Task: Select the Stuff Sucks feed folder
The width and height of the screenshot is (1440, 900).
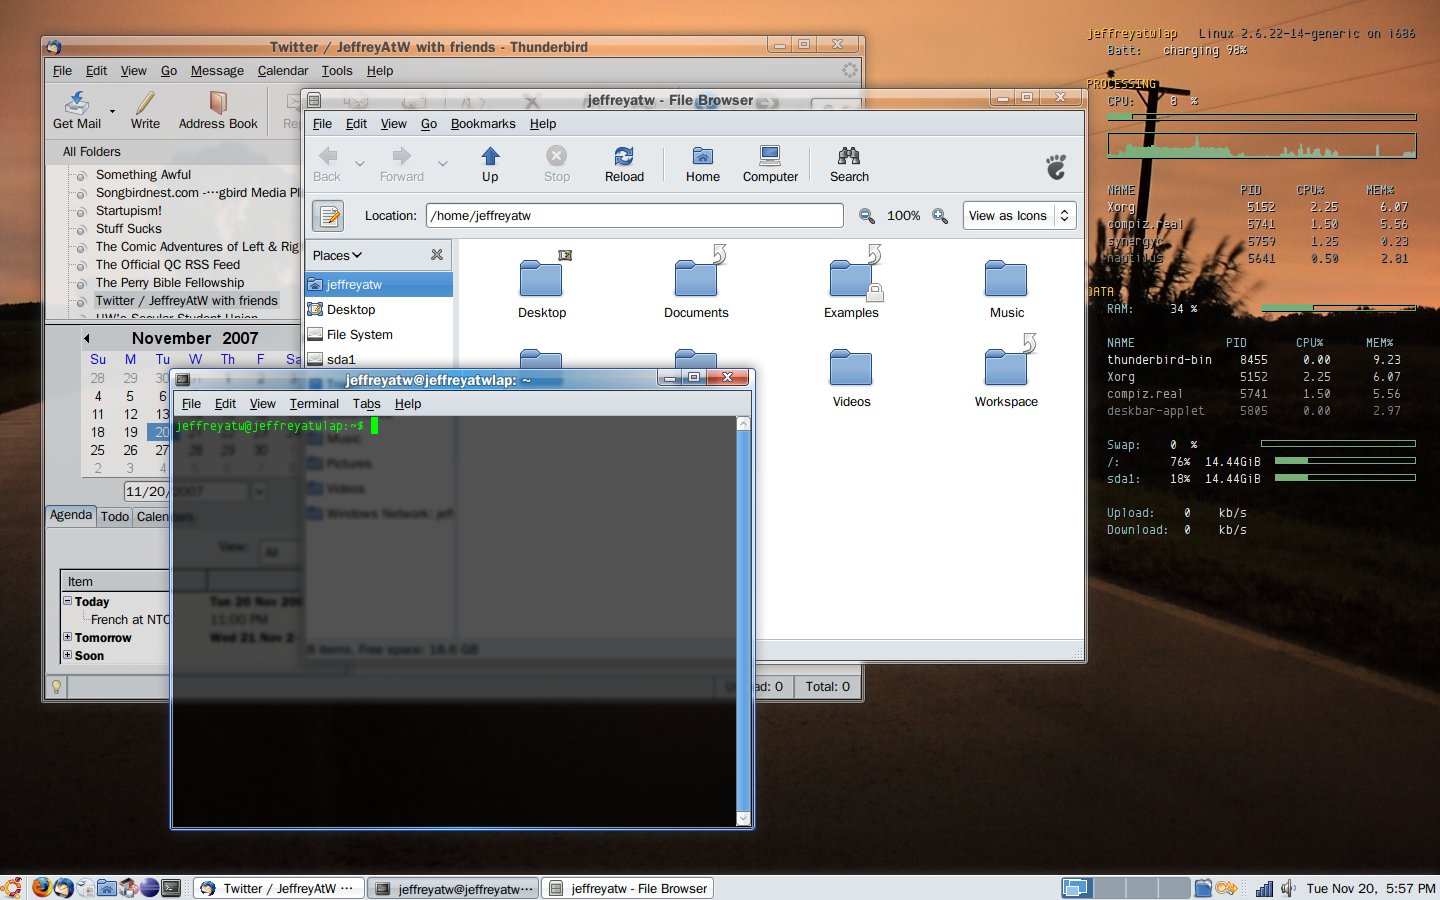Action: 128,228
